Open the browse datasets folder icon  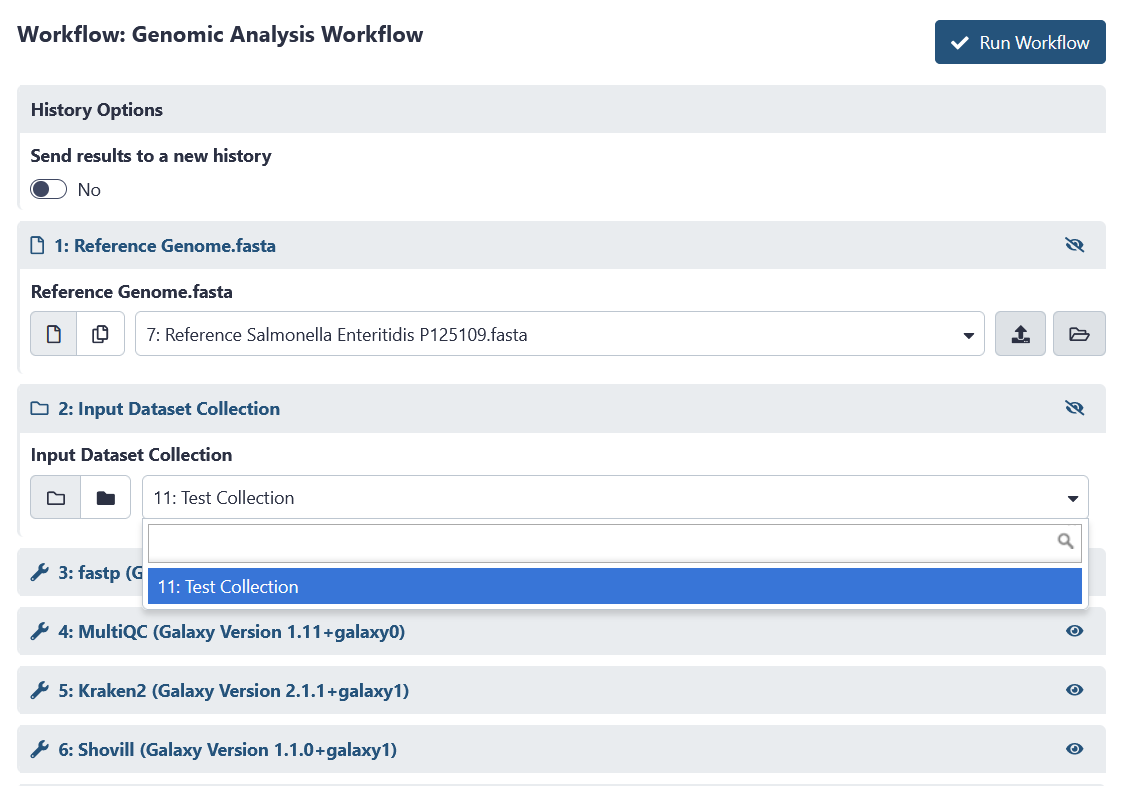[x=1079, y=333]
